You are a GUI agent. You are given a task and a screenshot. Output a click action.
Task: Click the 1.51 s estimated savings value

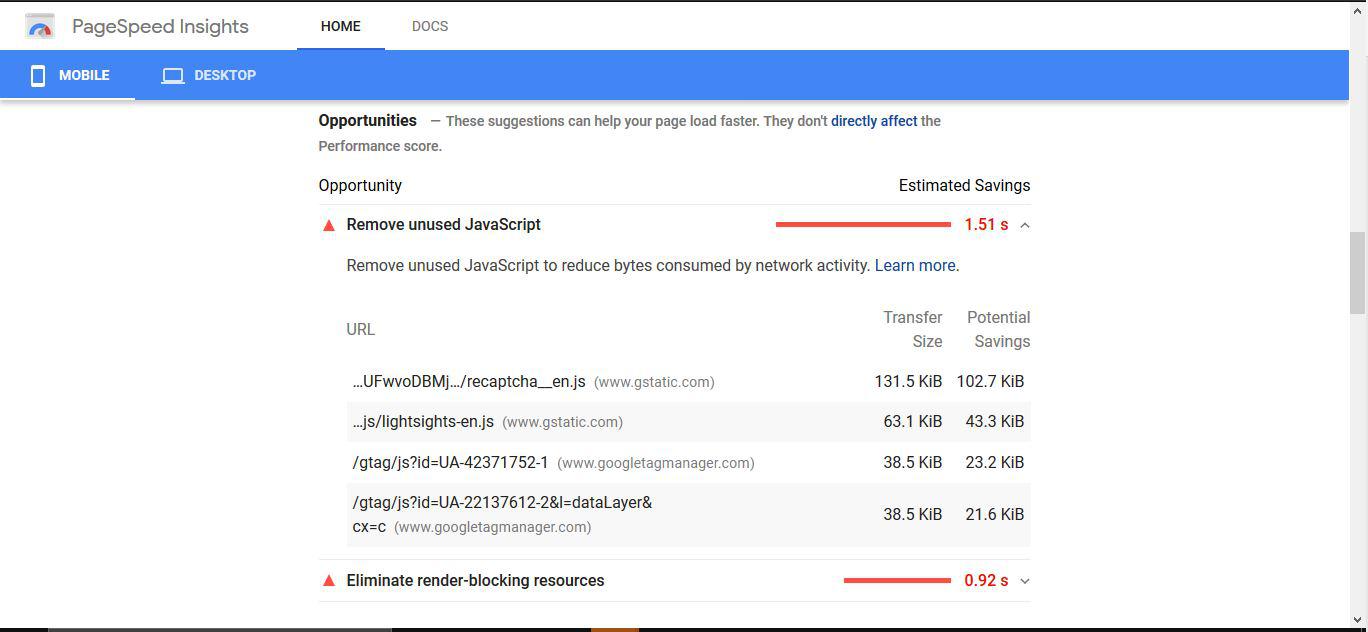click(x=986, y=225)
